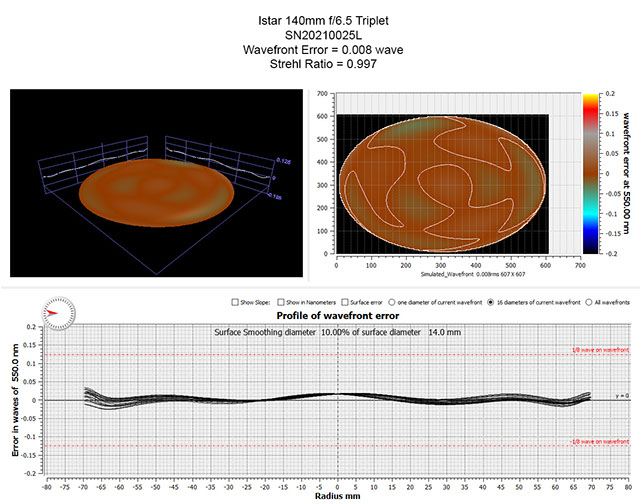Click the Profile of wavefront error title
The width and height of the screenshot is (640, 504).
click(x=339, y=317)
